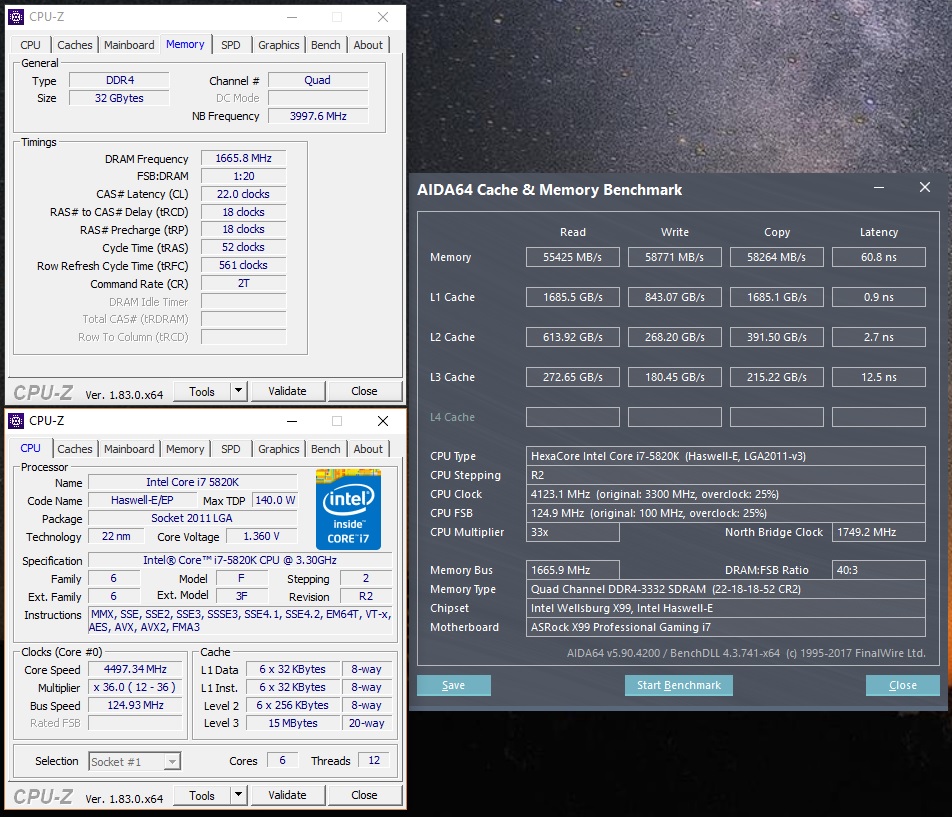Open the About tab in the lower CPU-Z window
Image resolution: width=952 pixels, height=817 pixels.
click(x=369, y=449)
